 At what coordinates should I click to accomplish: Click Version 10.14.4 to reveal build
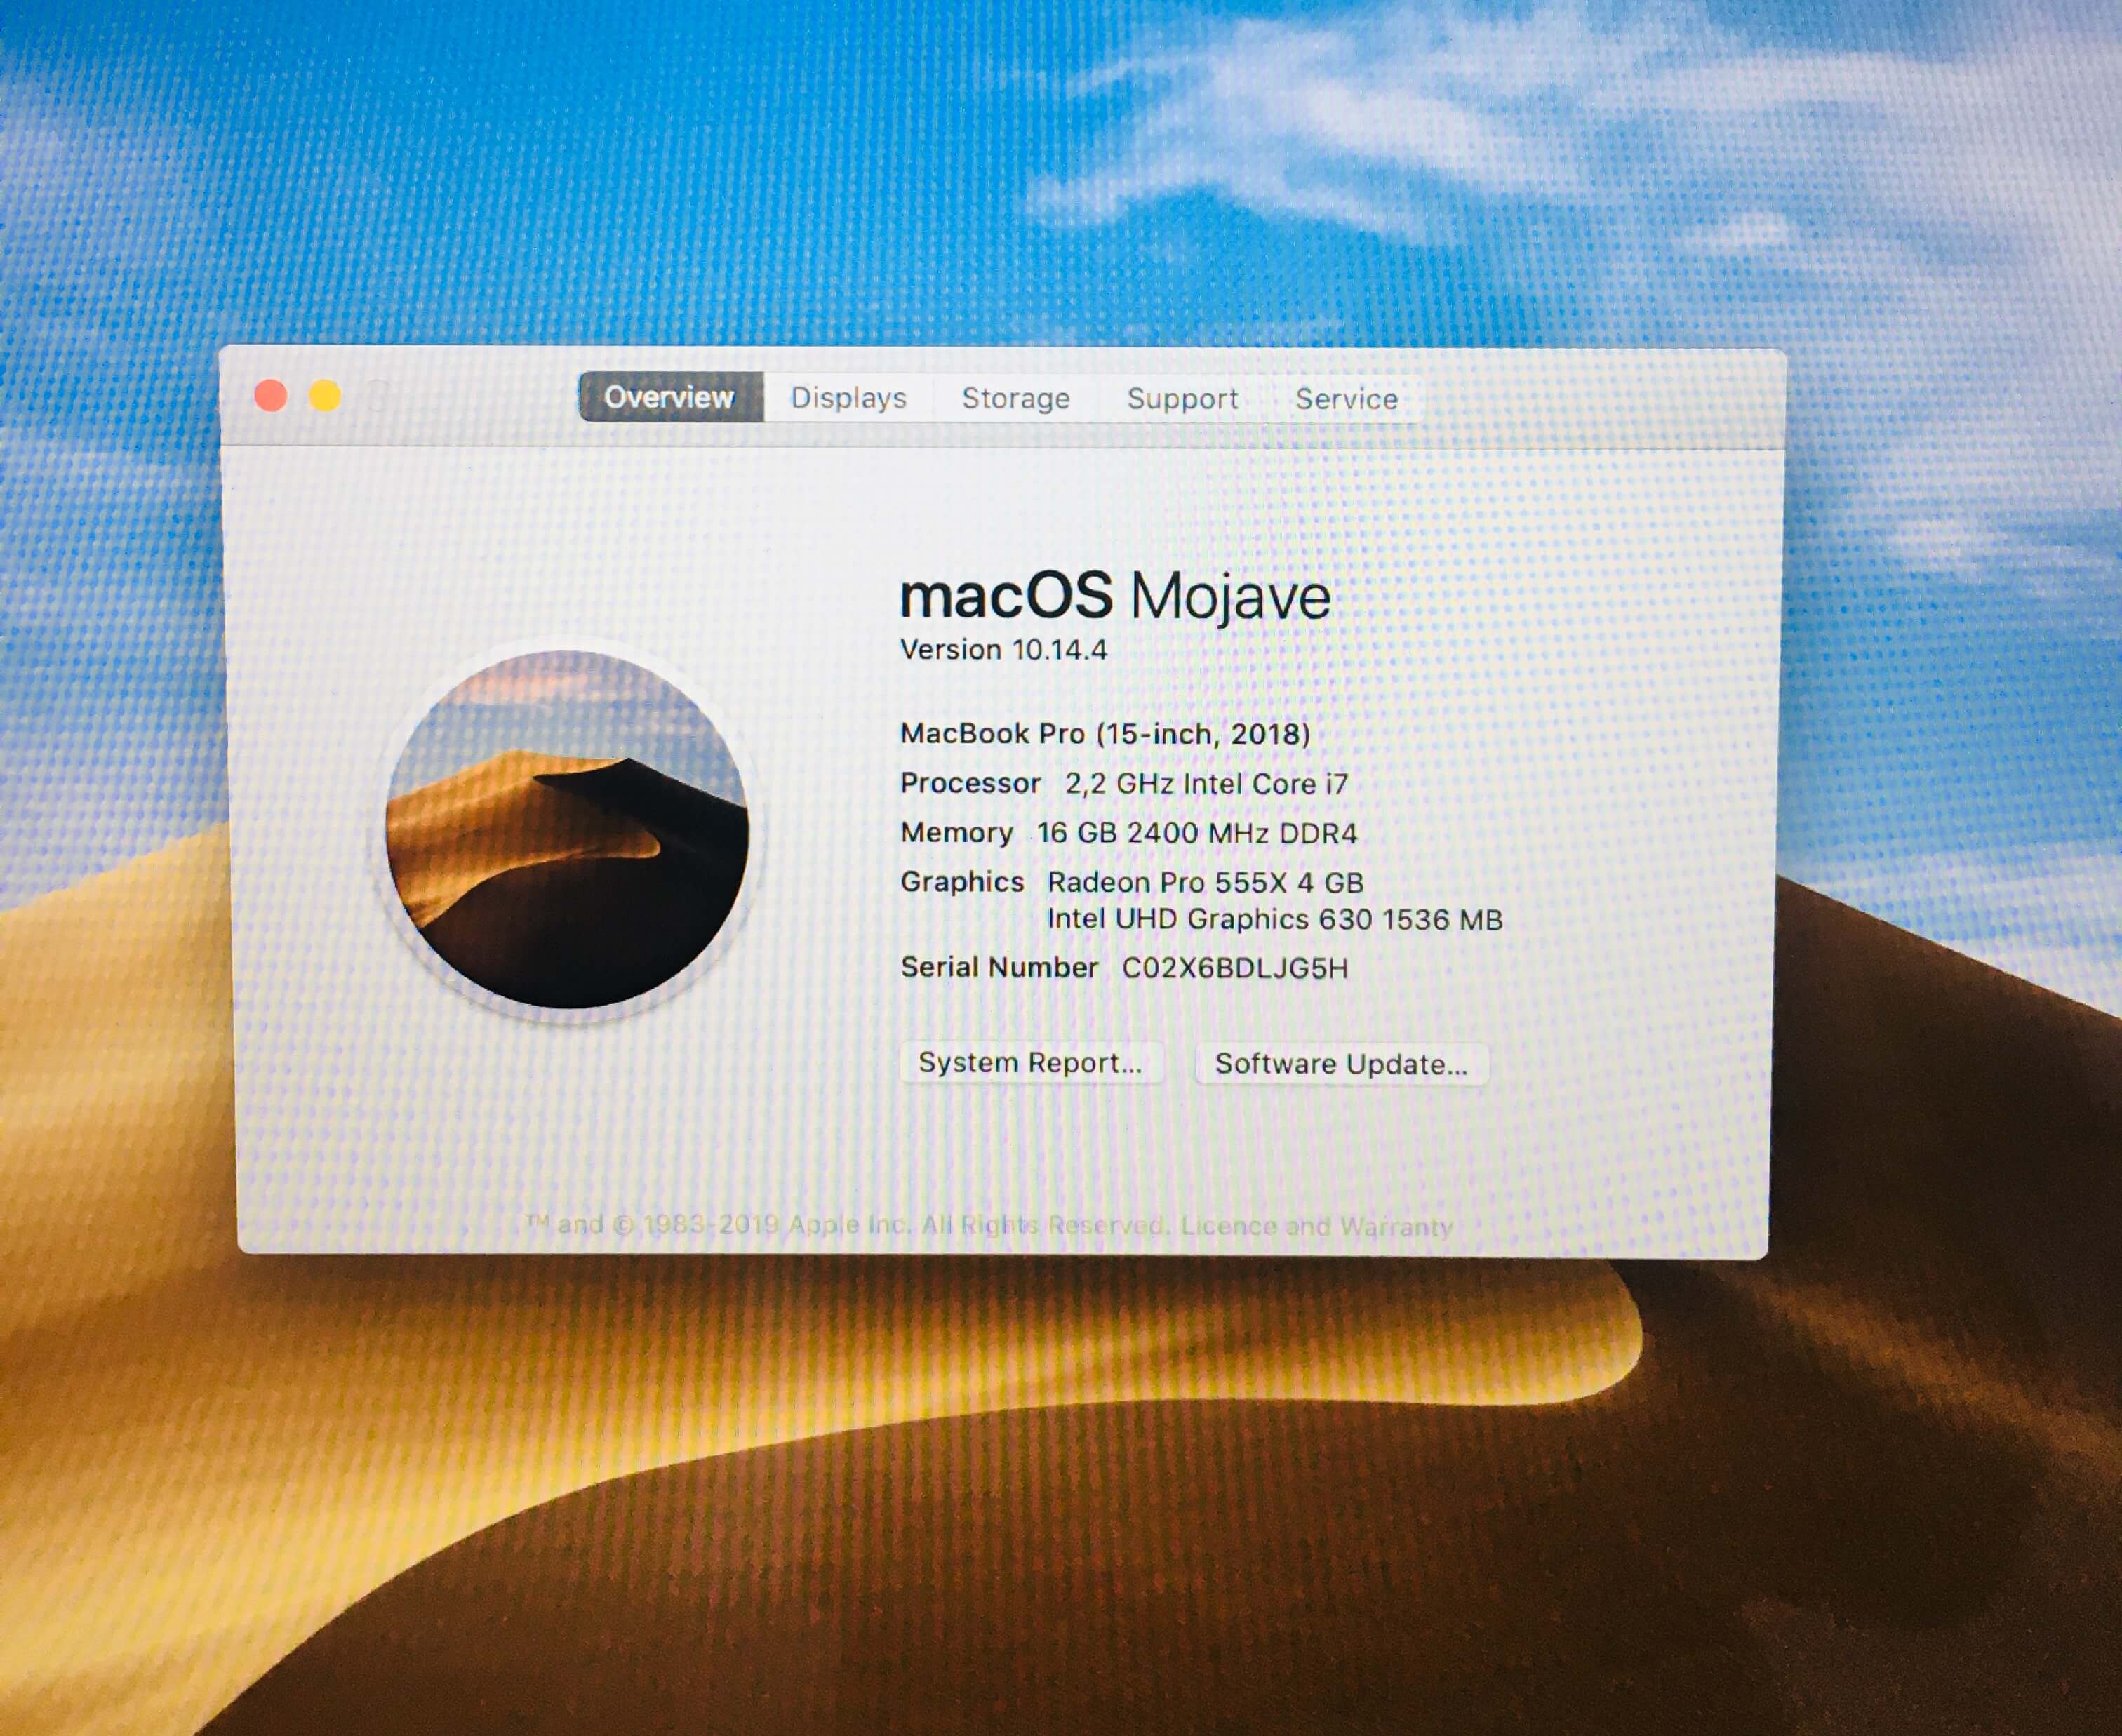pos(1003,650)
